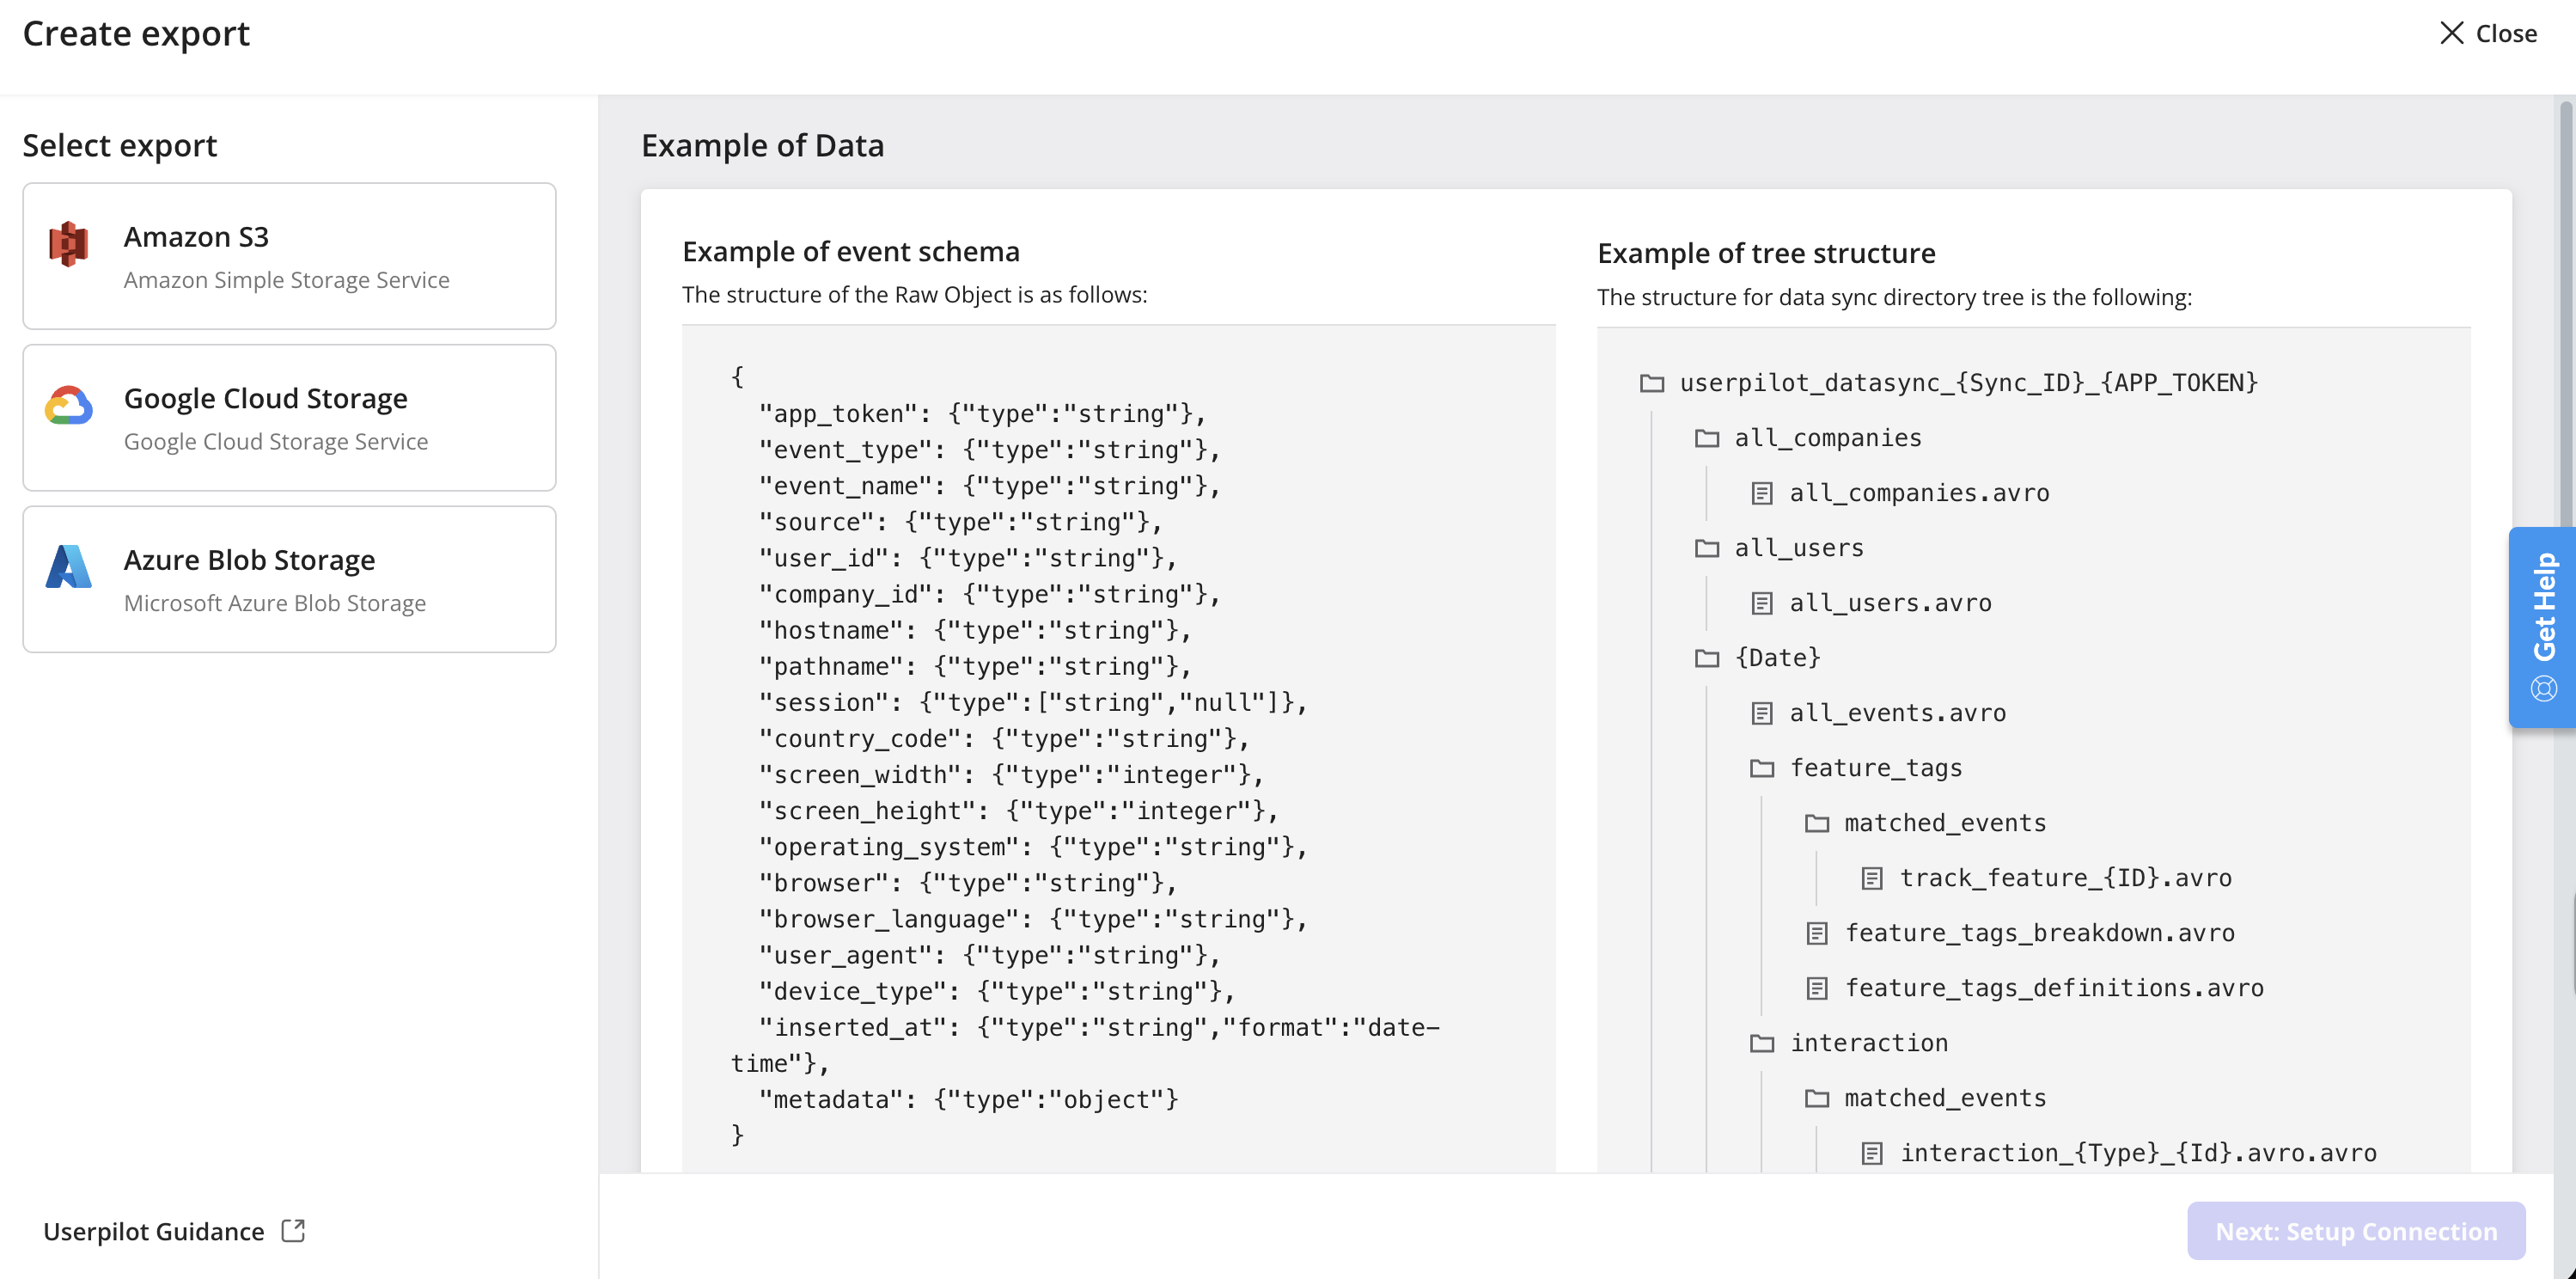This screenshot has height=1279, width=2576.
Task: Choose the Azure Blob Storage export option
Action: pyautogui.click(x=289, y=579)
